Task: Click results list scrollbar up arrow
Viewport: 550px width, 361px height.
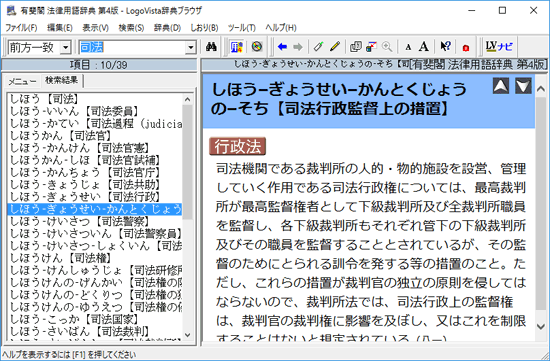Action: [x=188, y=100]
